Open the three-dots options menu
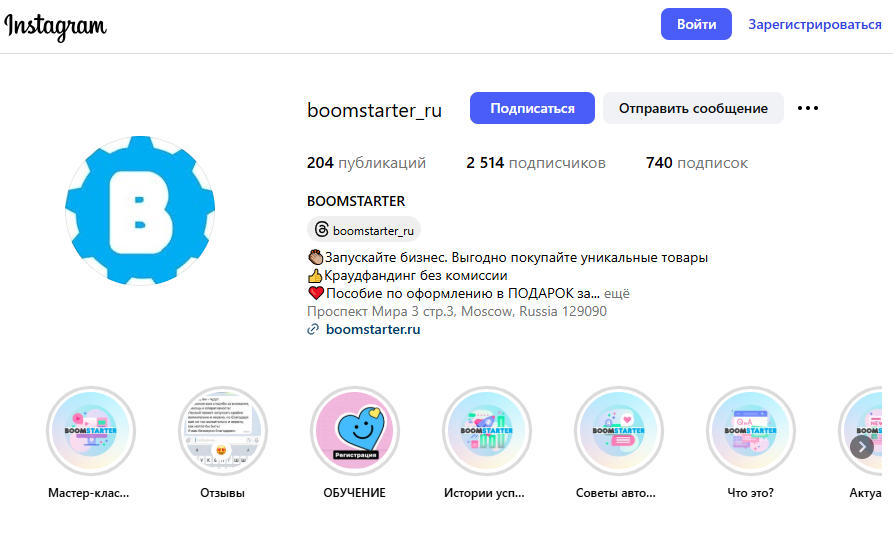 click(x=808, y=108)
